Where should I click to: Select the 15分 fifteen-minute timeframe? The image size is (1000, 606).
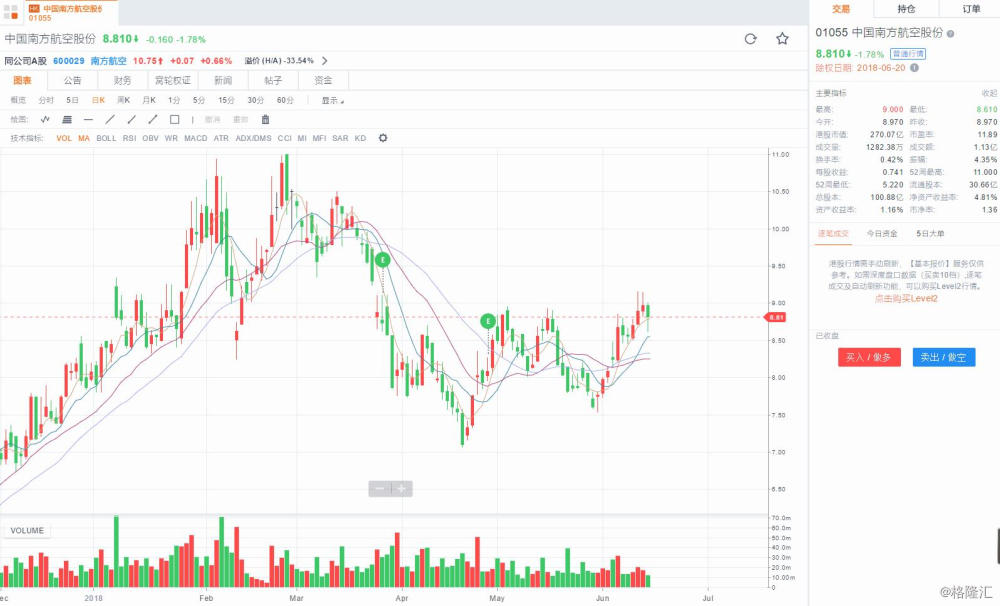pyautogui.click(x=226, y=100)
